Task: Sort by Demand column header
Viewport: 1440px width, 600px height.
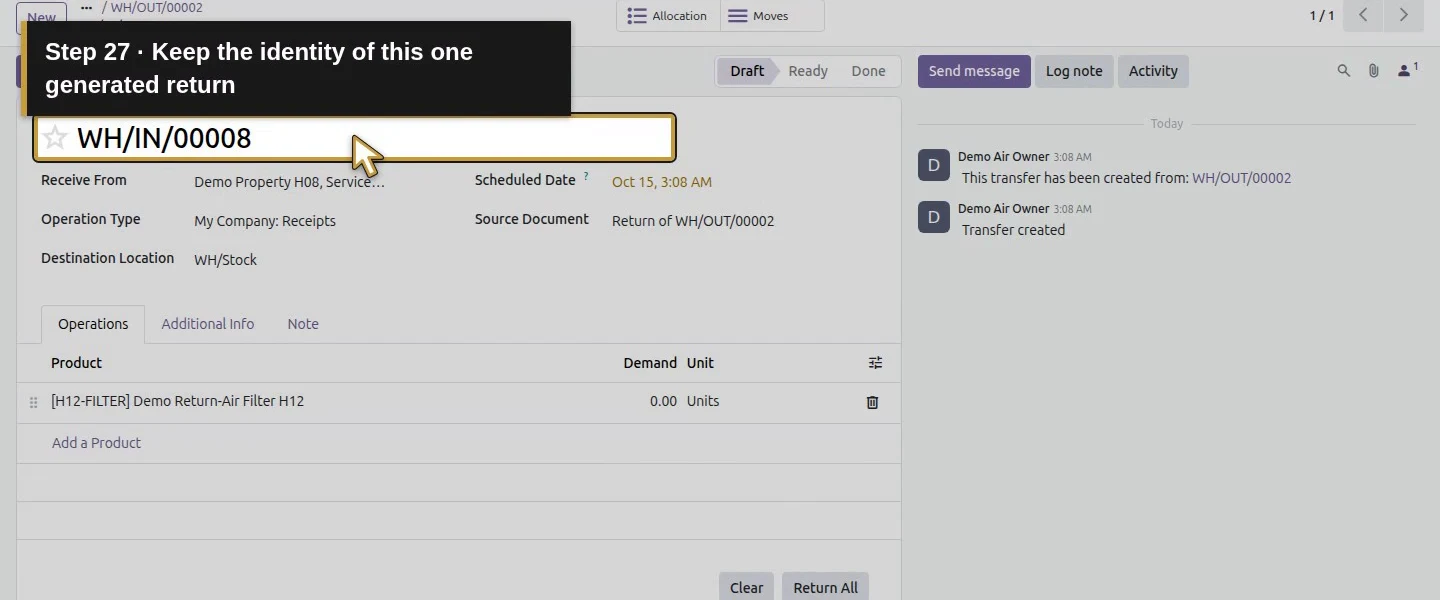Action: click(x=650, y=363)
